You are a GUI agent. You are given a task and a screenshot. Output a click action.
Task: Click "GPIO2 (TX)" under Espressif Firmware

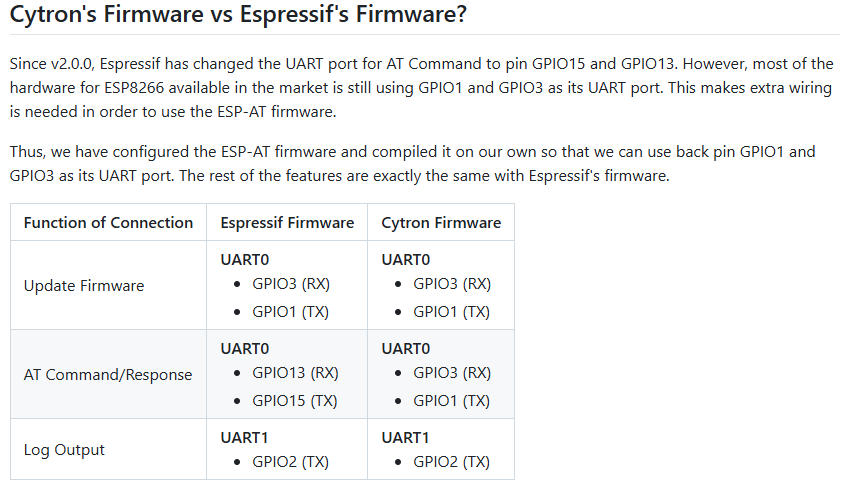click(x=290, y=462)
